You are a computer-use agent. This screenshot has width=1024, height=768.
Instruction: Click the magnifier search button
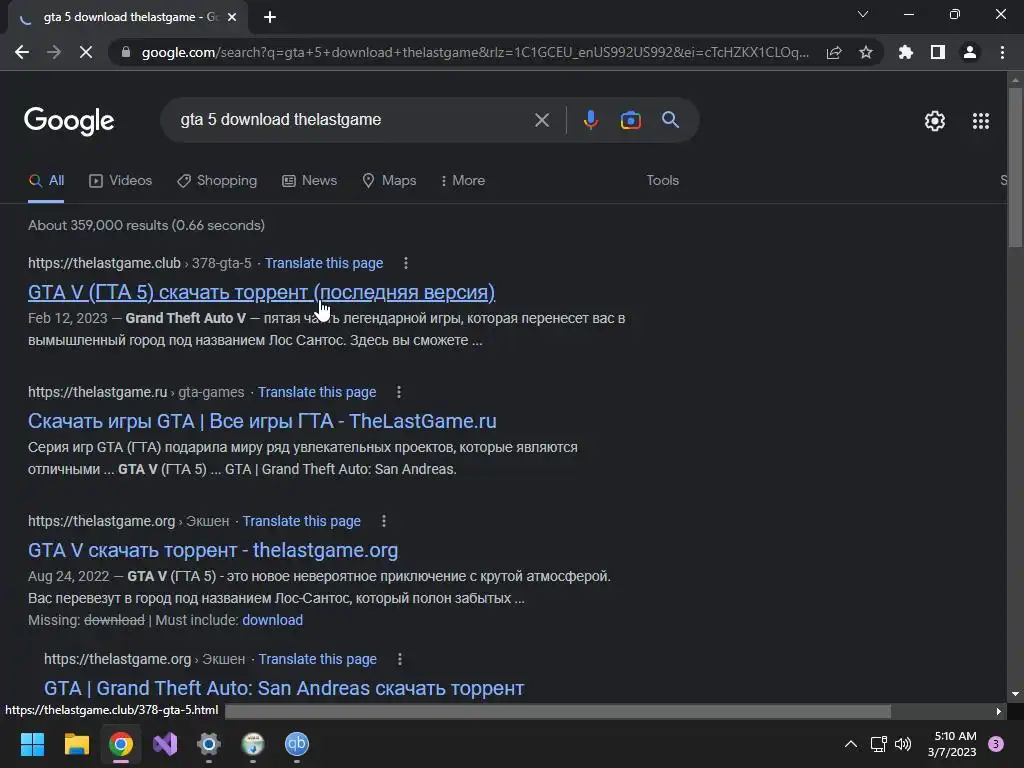coord(670,120)
